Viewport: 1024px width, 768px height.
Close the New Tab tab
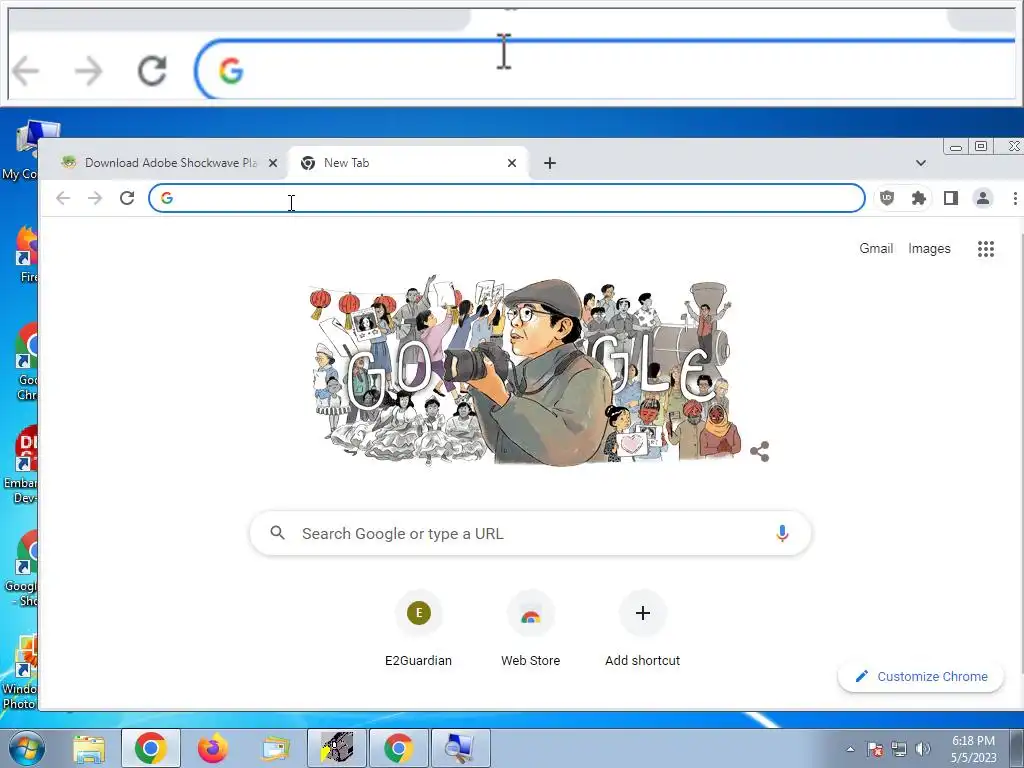512,163
